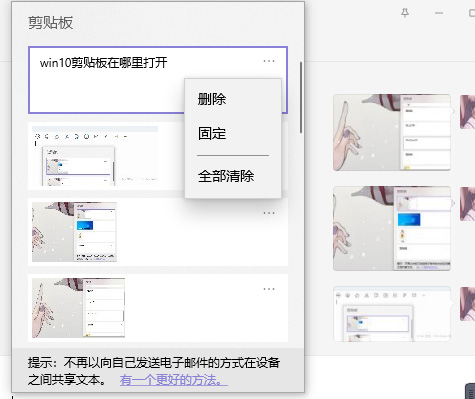The width and height of the screenshot is (475, 399).
Task: Open the more options dots on win10剪贴板在哪里打开 item
Action: coord(269,61)
